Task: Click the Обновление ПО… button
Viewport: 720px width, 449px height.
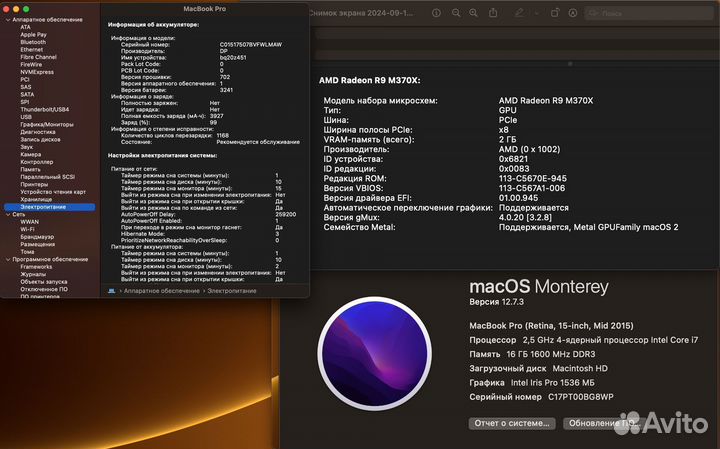Action: 602,423
